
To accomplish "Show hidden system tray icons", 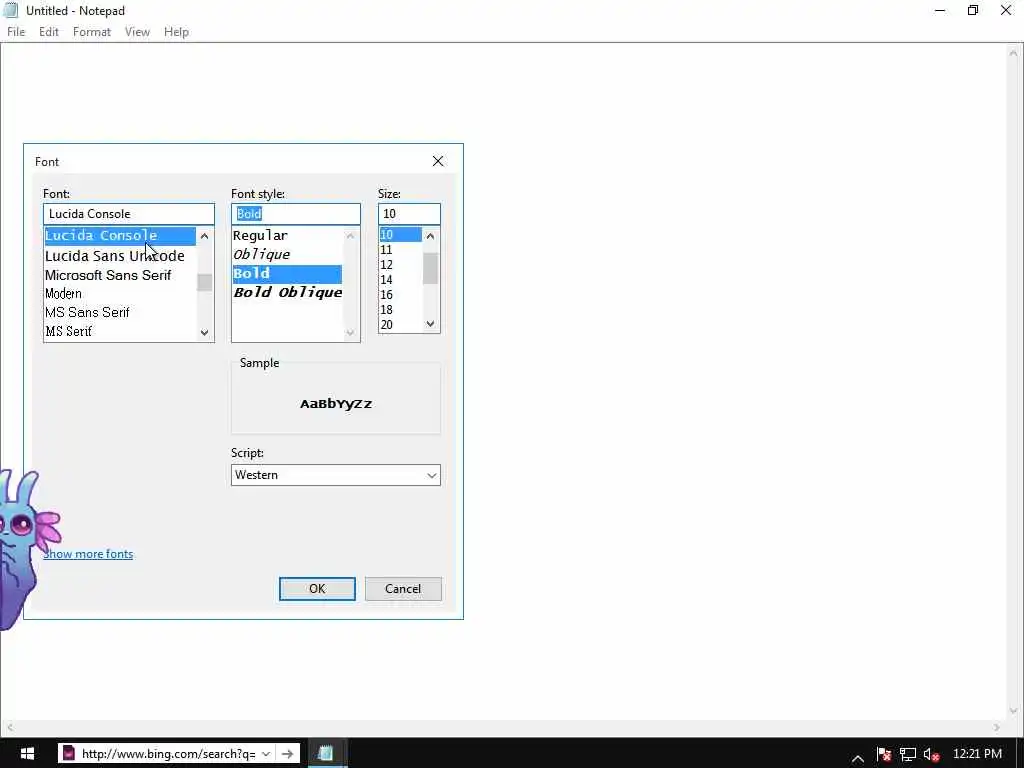I will click(858, 758).
